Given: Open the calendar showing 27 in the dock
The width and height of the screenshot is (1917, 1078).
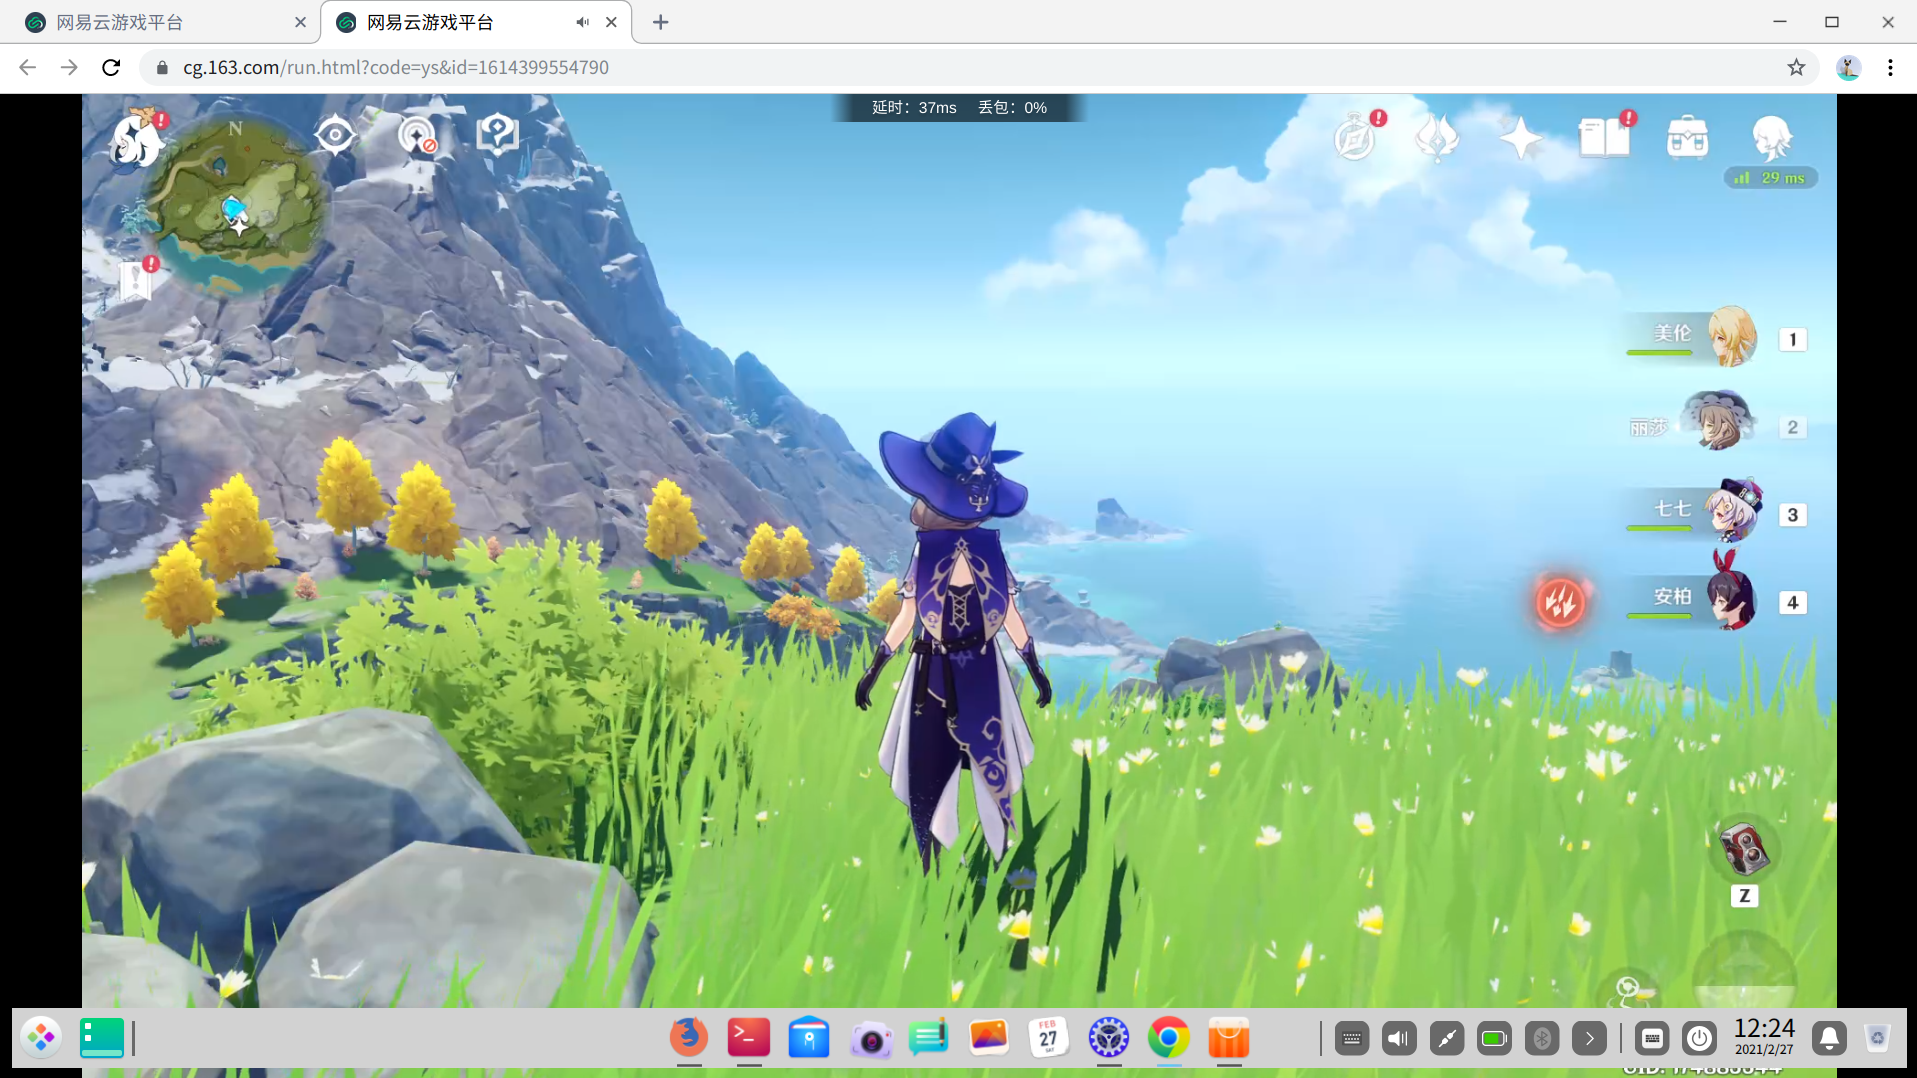Looking at the screenshot, I should pyautogui.click(x=1048, y=1037).
